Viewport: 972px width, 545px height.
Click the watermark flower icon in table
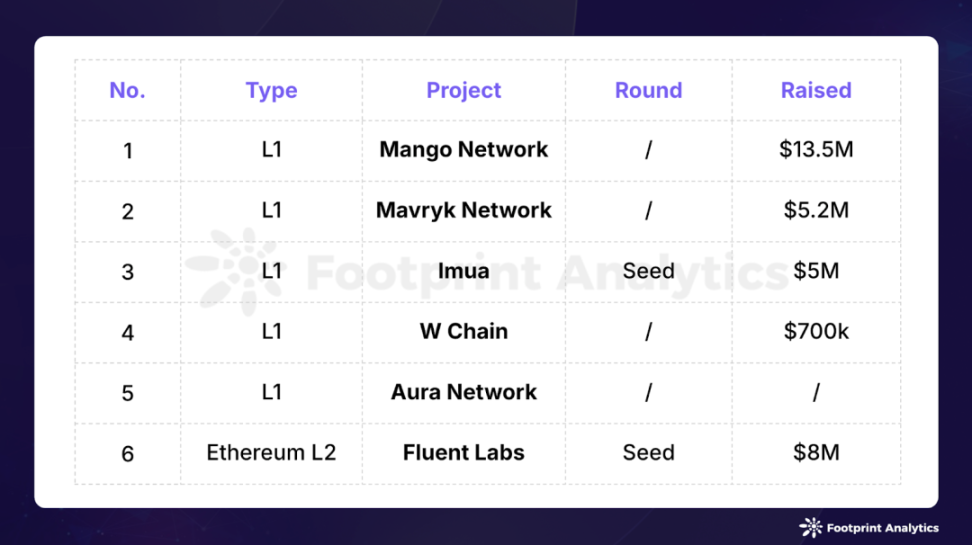point(234,272)
